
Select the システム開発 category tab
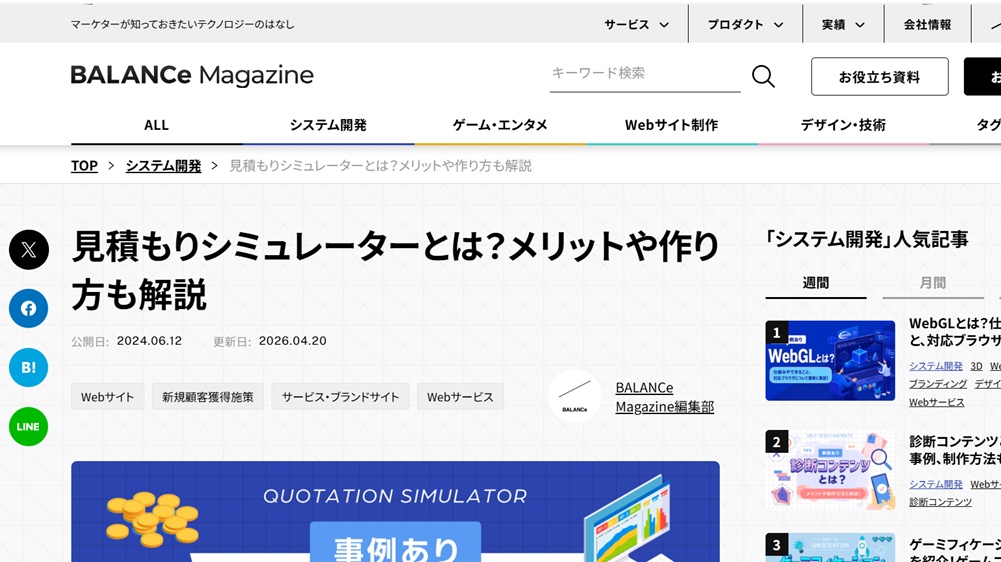[328, 125]
